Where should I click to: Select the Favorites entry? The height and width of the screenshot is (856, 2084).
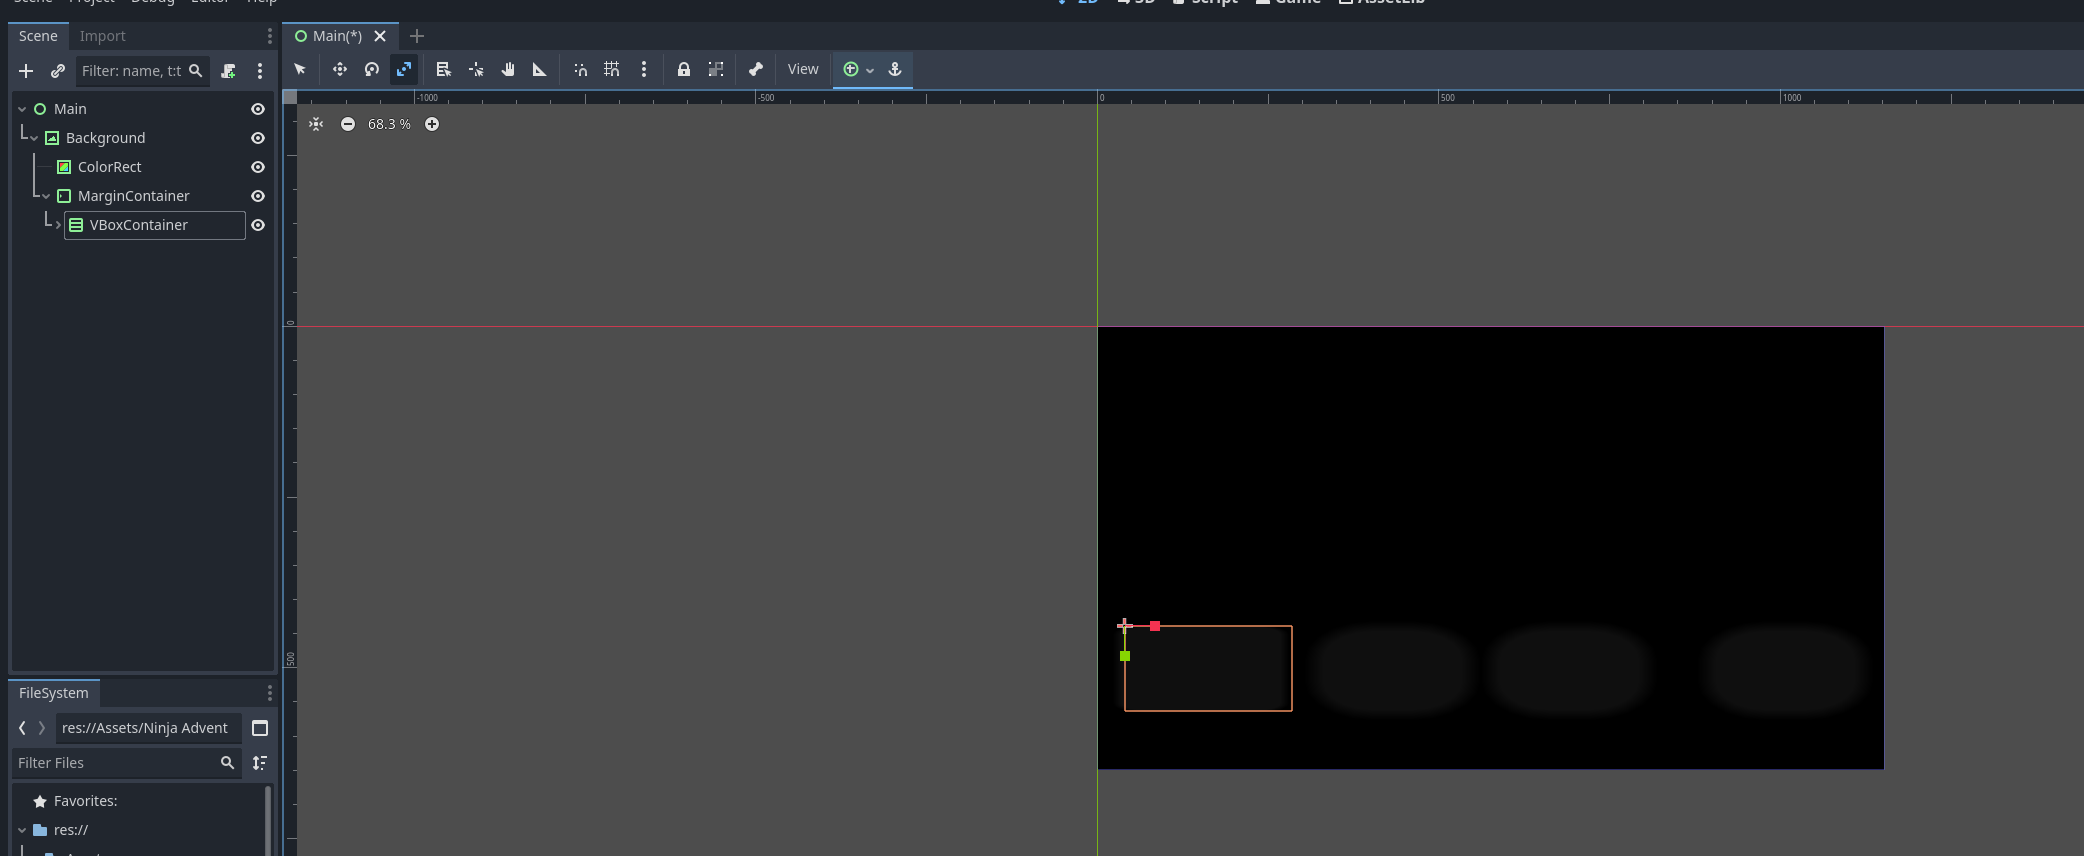pos(85,801)
